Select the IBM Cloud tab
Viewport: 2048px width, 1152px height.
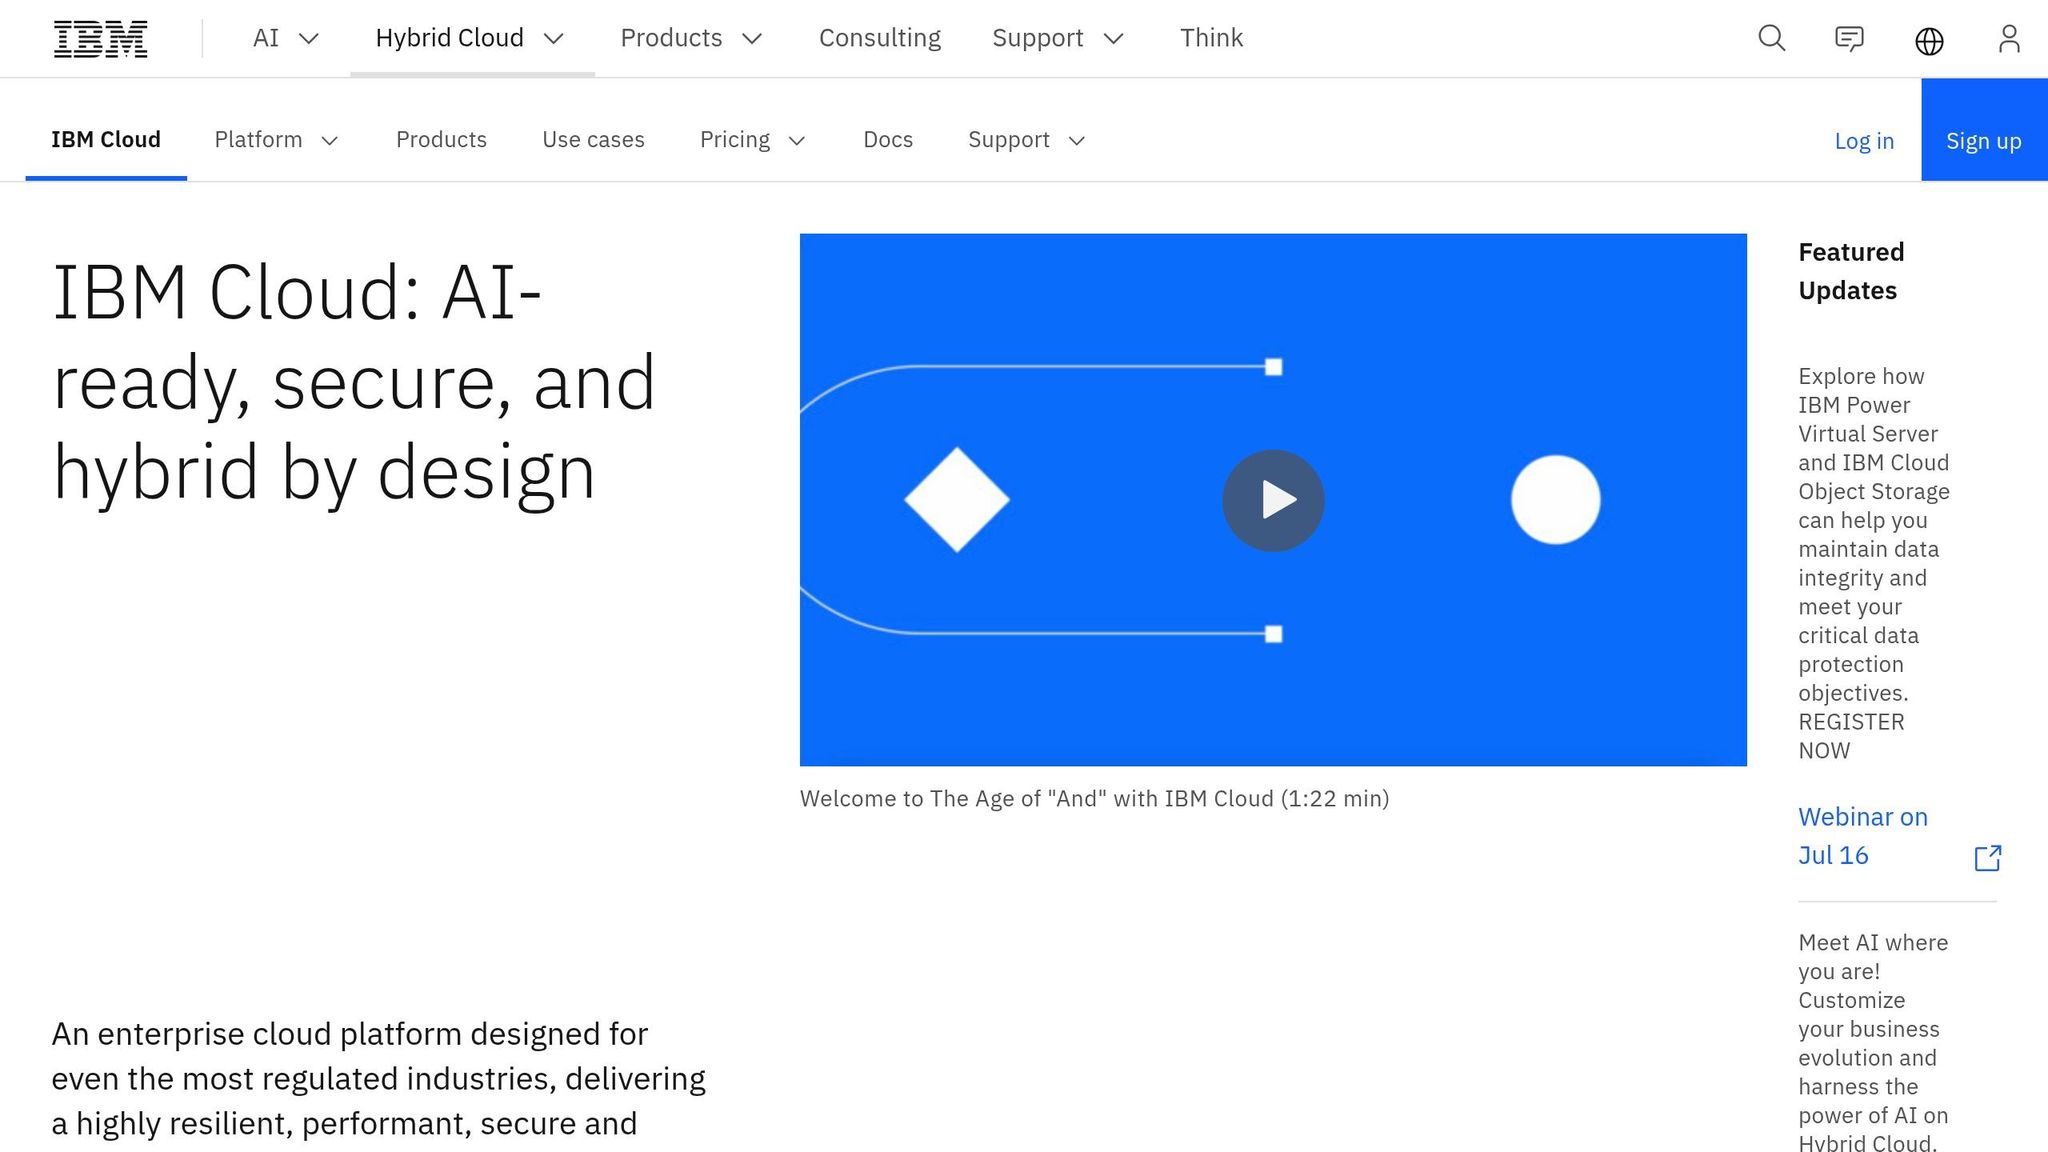[106, 140]
